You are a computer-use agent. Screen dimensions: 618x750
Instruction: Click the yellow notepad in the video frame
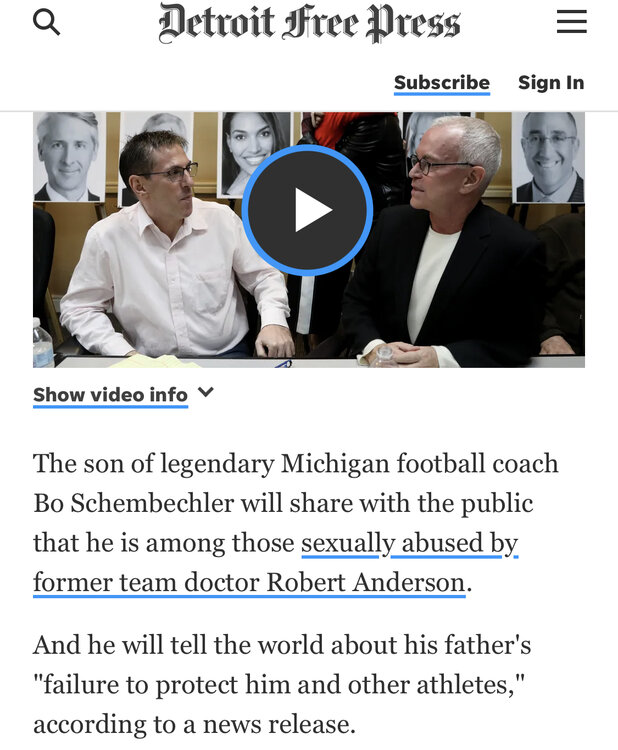[x=153, y=362]
